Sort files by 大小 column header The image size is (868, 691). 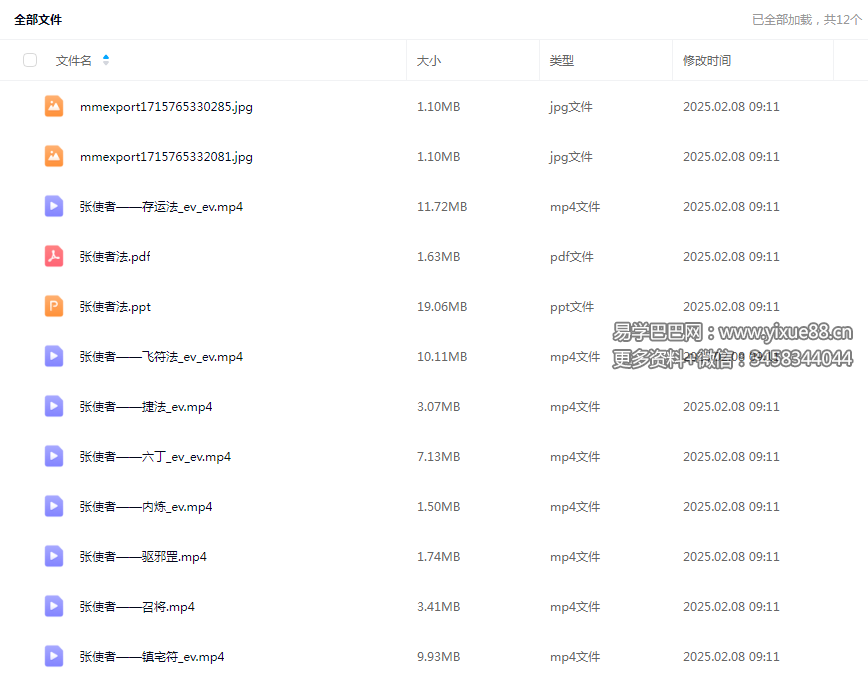click(429, 61)
